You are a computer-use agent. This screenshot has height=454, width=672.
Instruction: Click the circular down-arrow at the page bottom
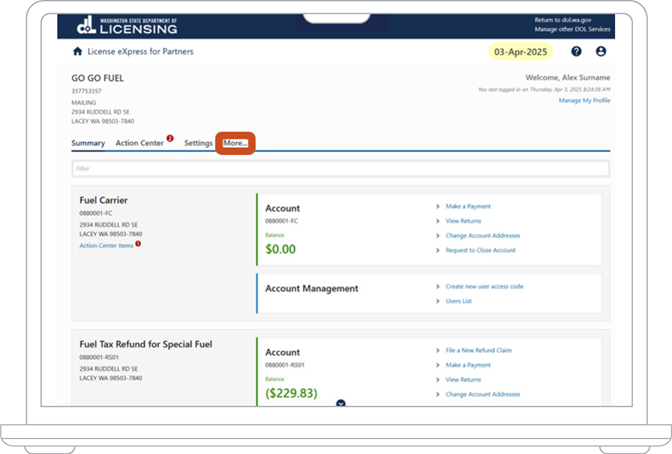[341, 403]
